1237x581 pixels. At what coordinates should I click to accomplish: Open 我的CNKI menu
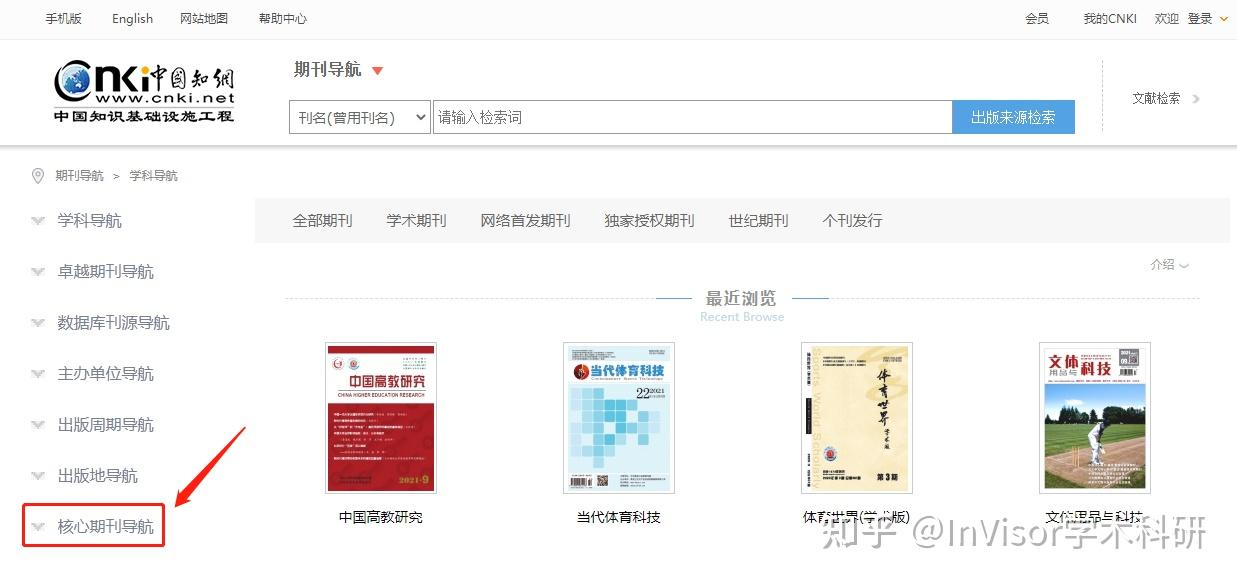[1110, 18]
